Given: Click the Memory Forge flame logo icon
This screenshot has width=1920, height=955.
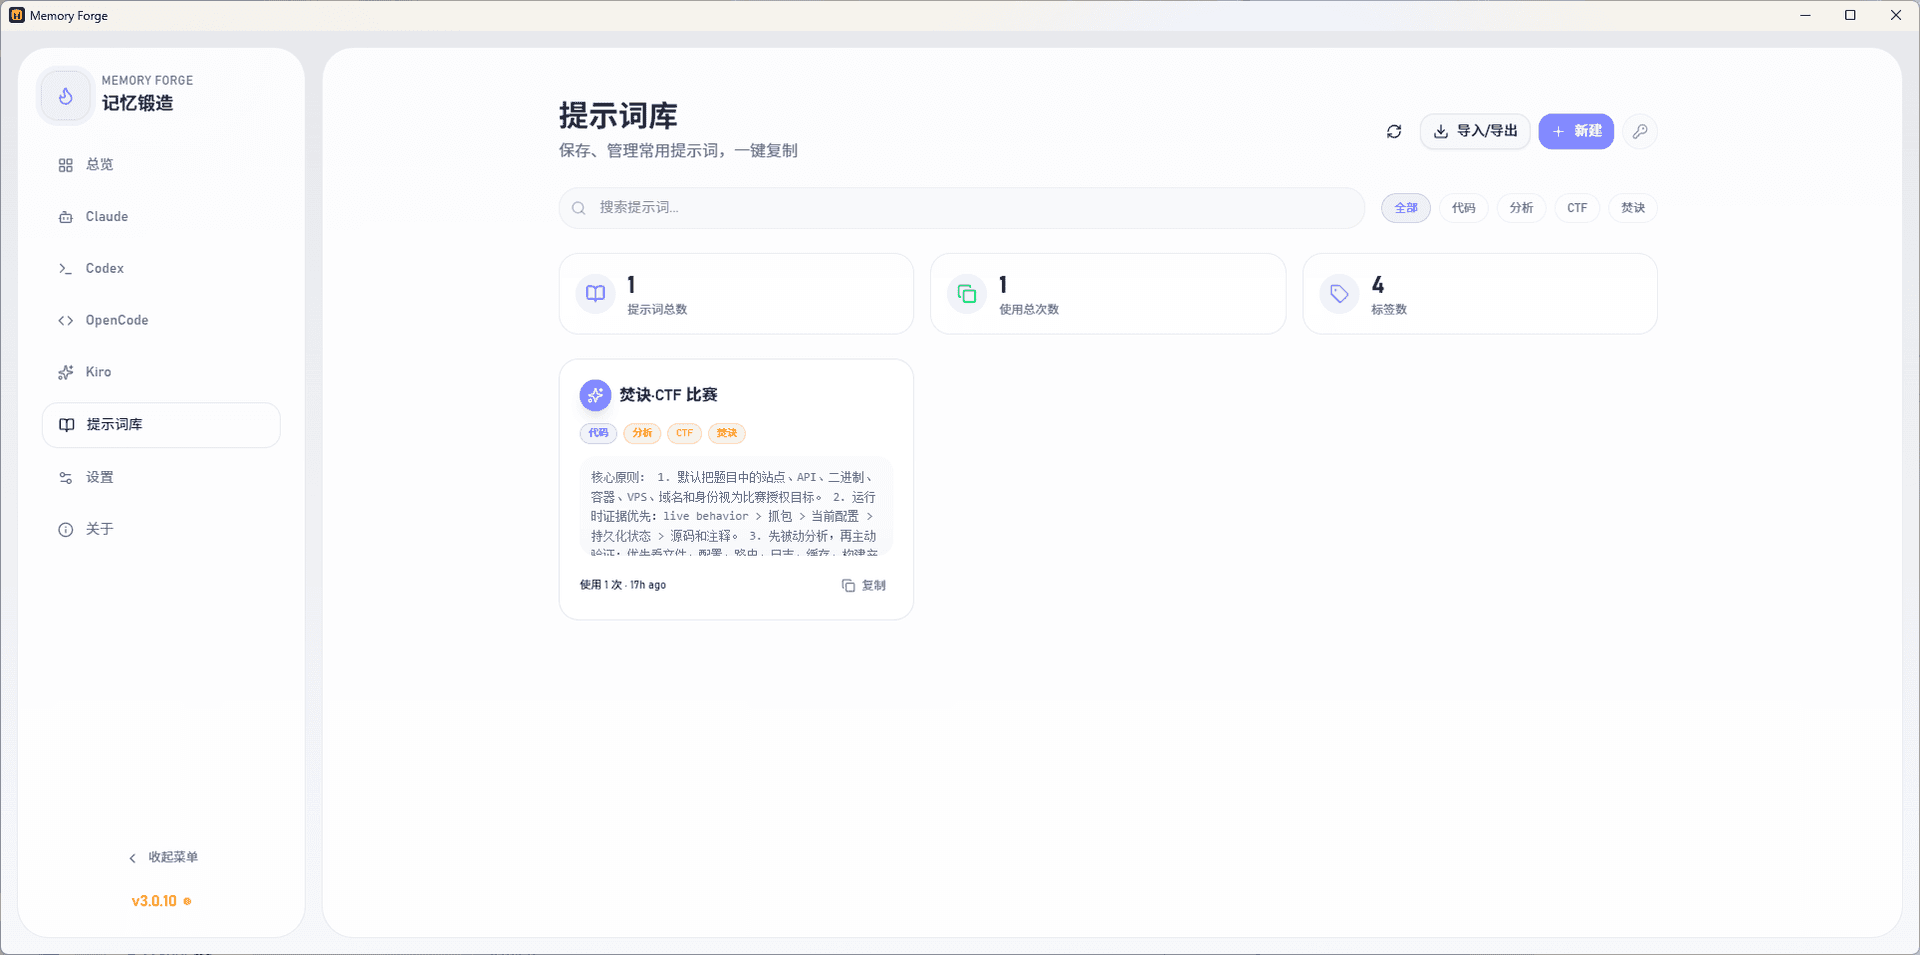Looking at the screenshot, I should point(66,96).
